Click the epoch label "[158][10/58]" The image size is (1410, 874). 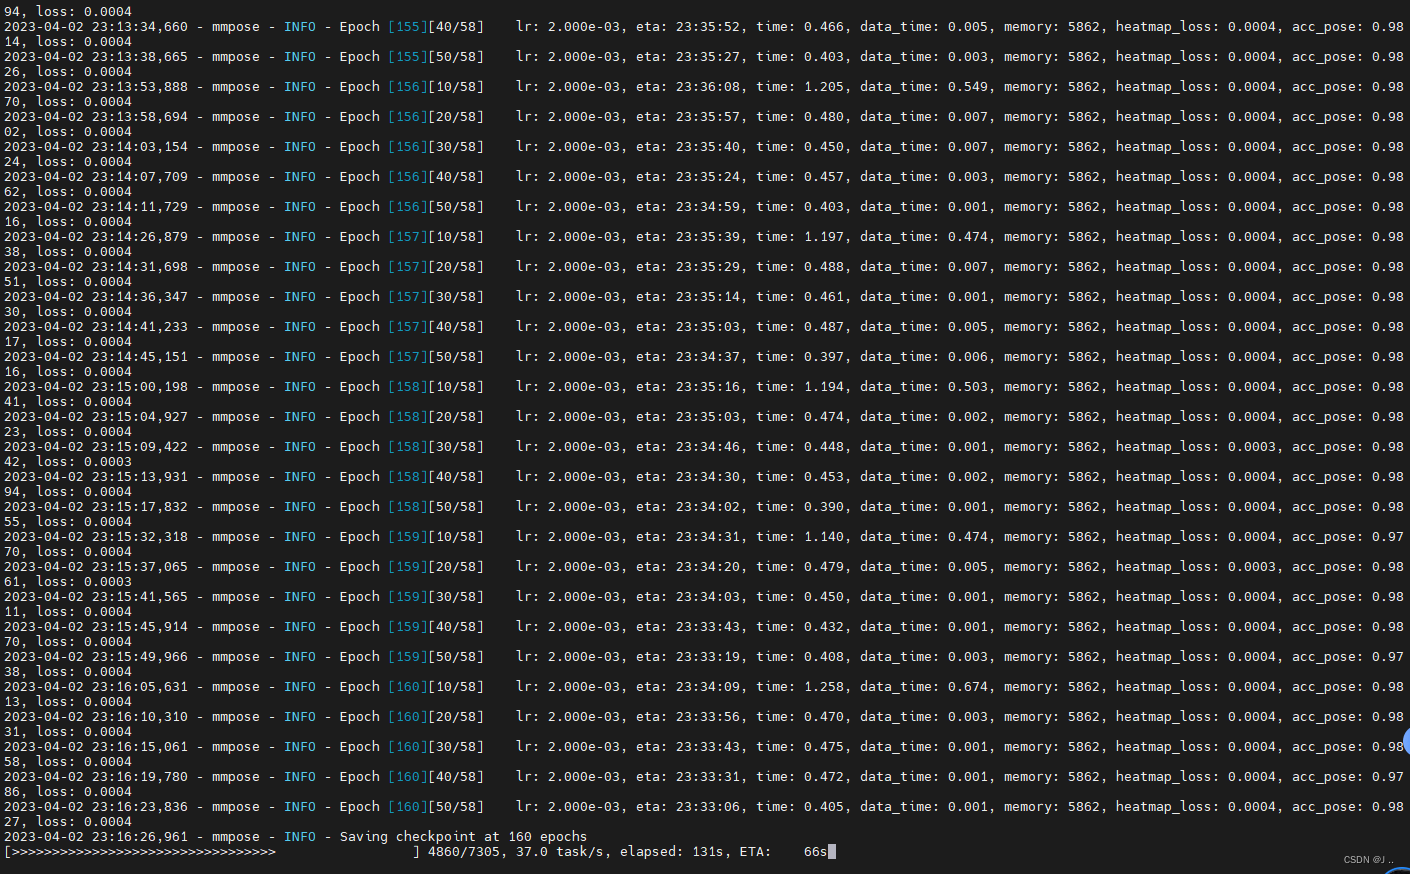pos(435,387)
